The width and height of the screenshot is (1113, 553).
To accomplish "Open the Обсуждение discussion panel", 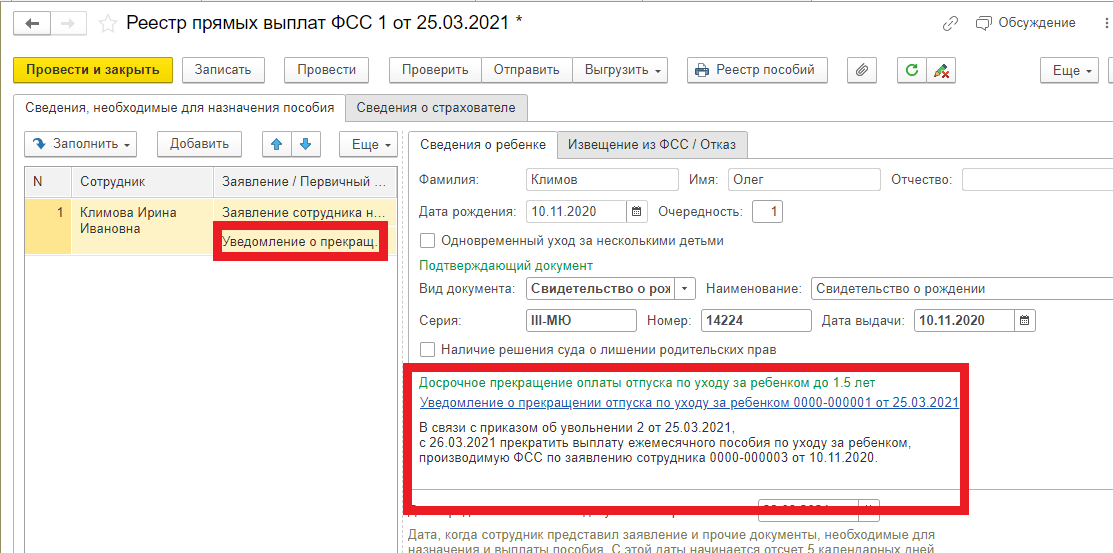I will tap(1026, 23).
